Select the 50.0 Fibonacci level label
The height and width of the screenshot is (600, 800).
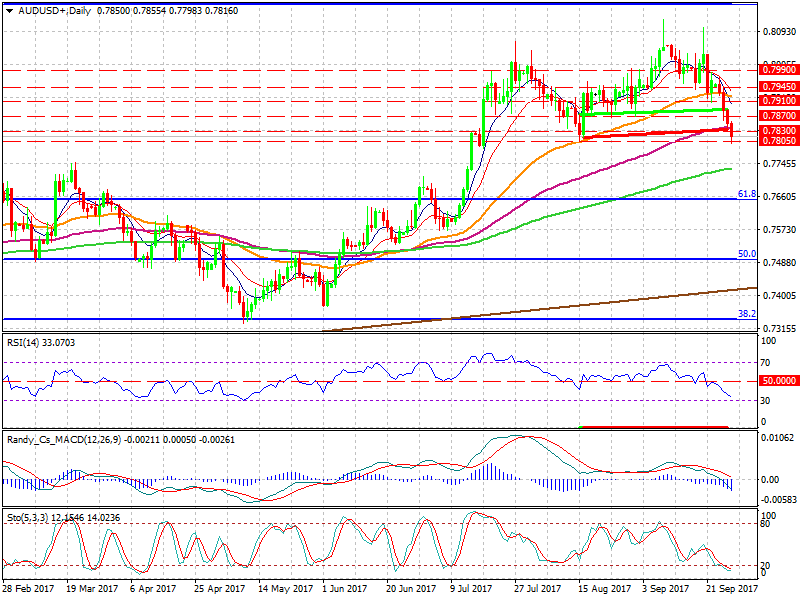click(746, 254)
